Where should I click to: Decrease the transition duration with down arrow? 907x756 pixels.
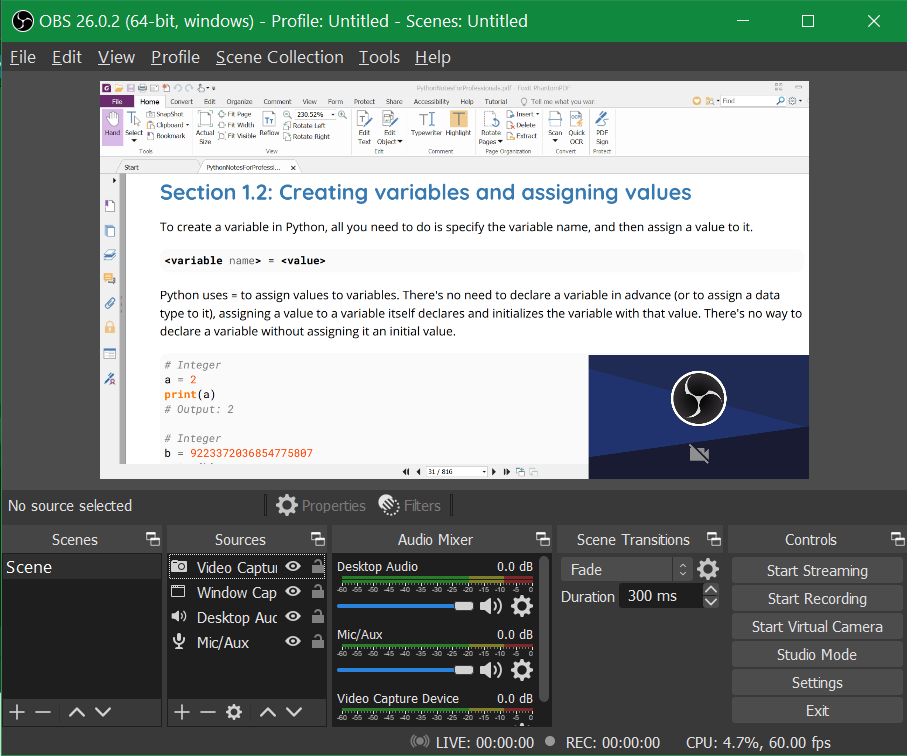(x=711, y=602)
